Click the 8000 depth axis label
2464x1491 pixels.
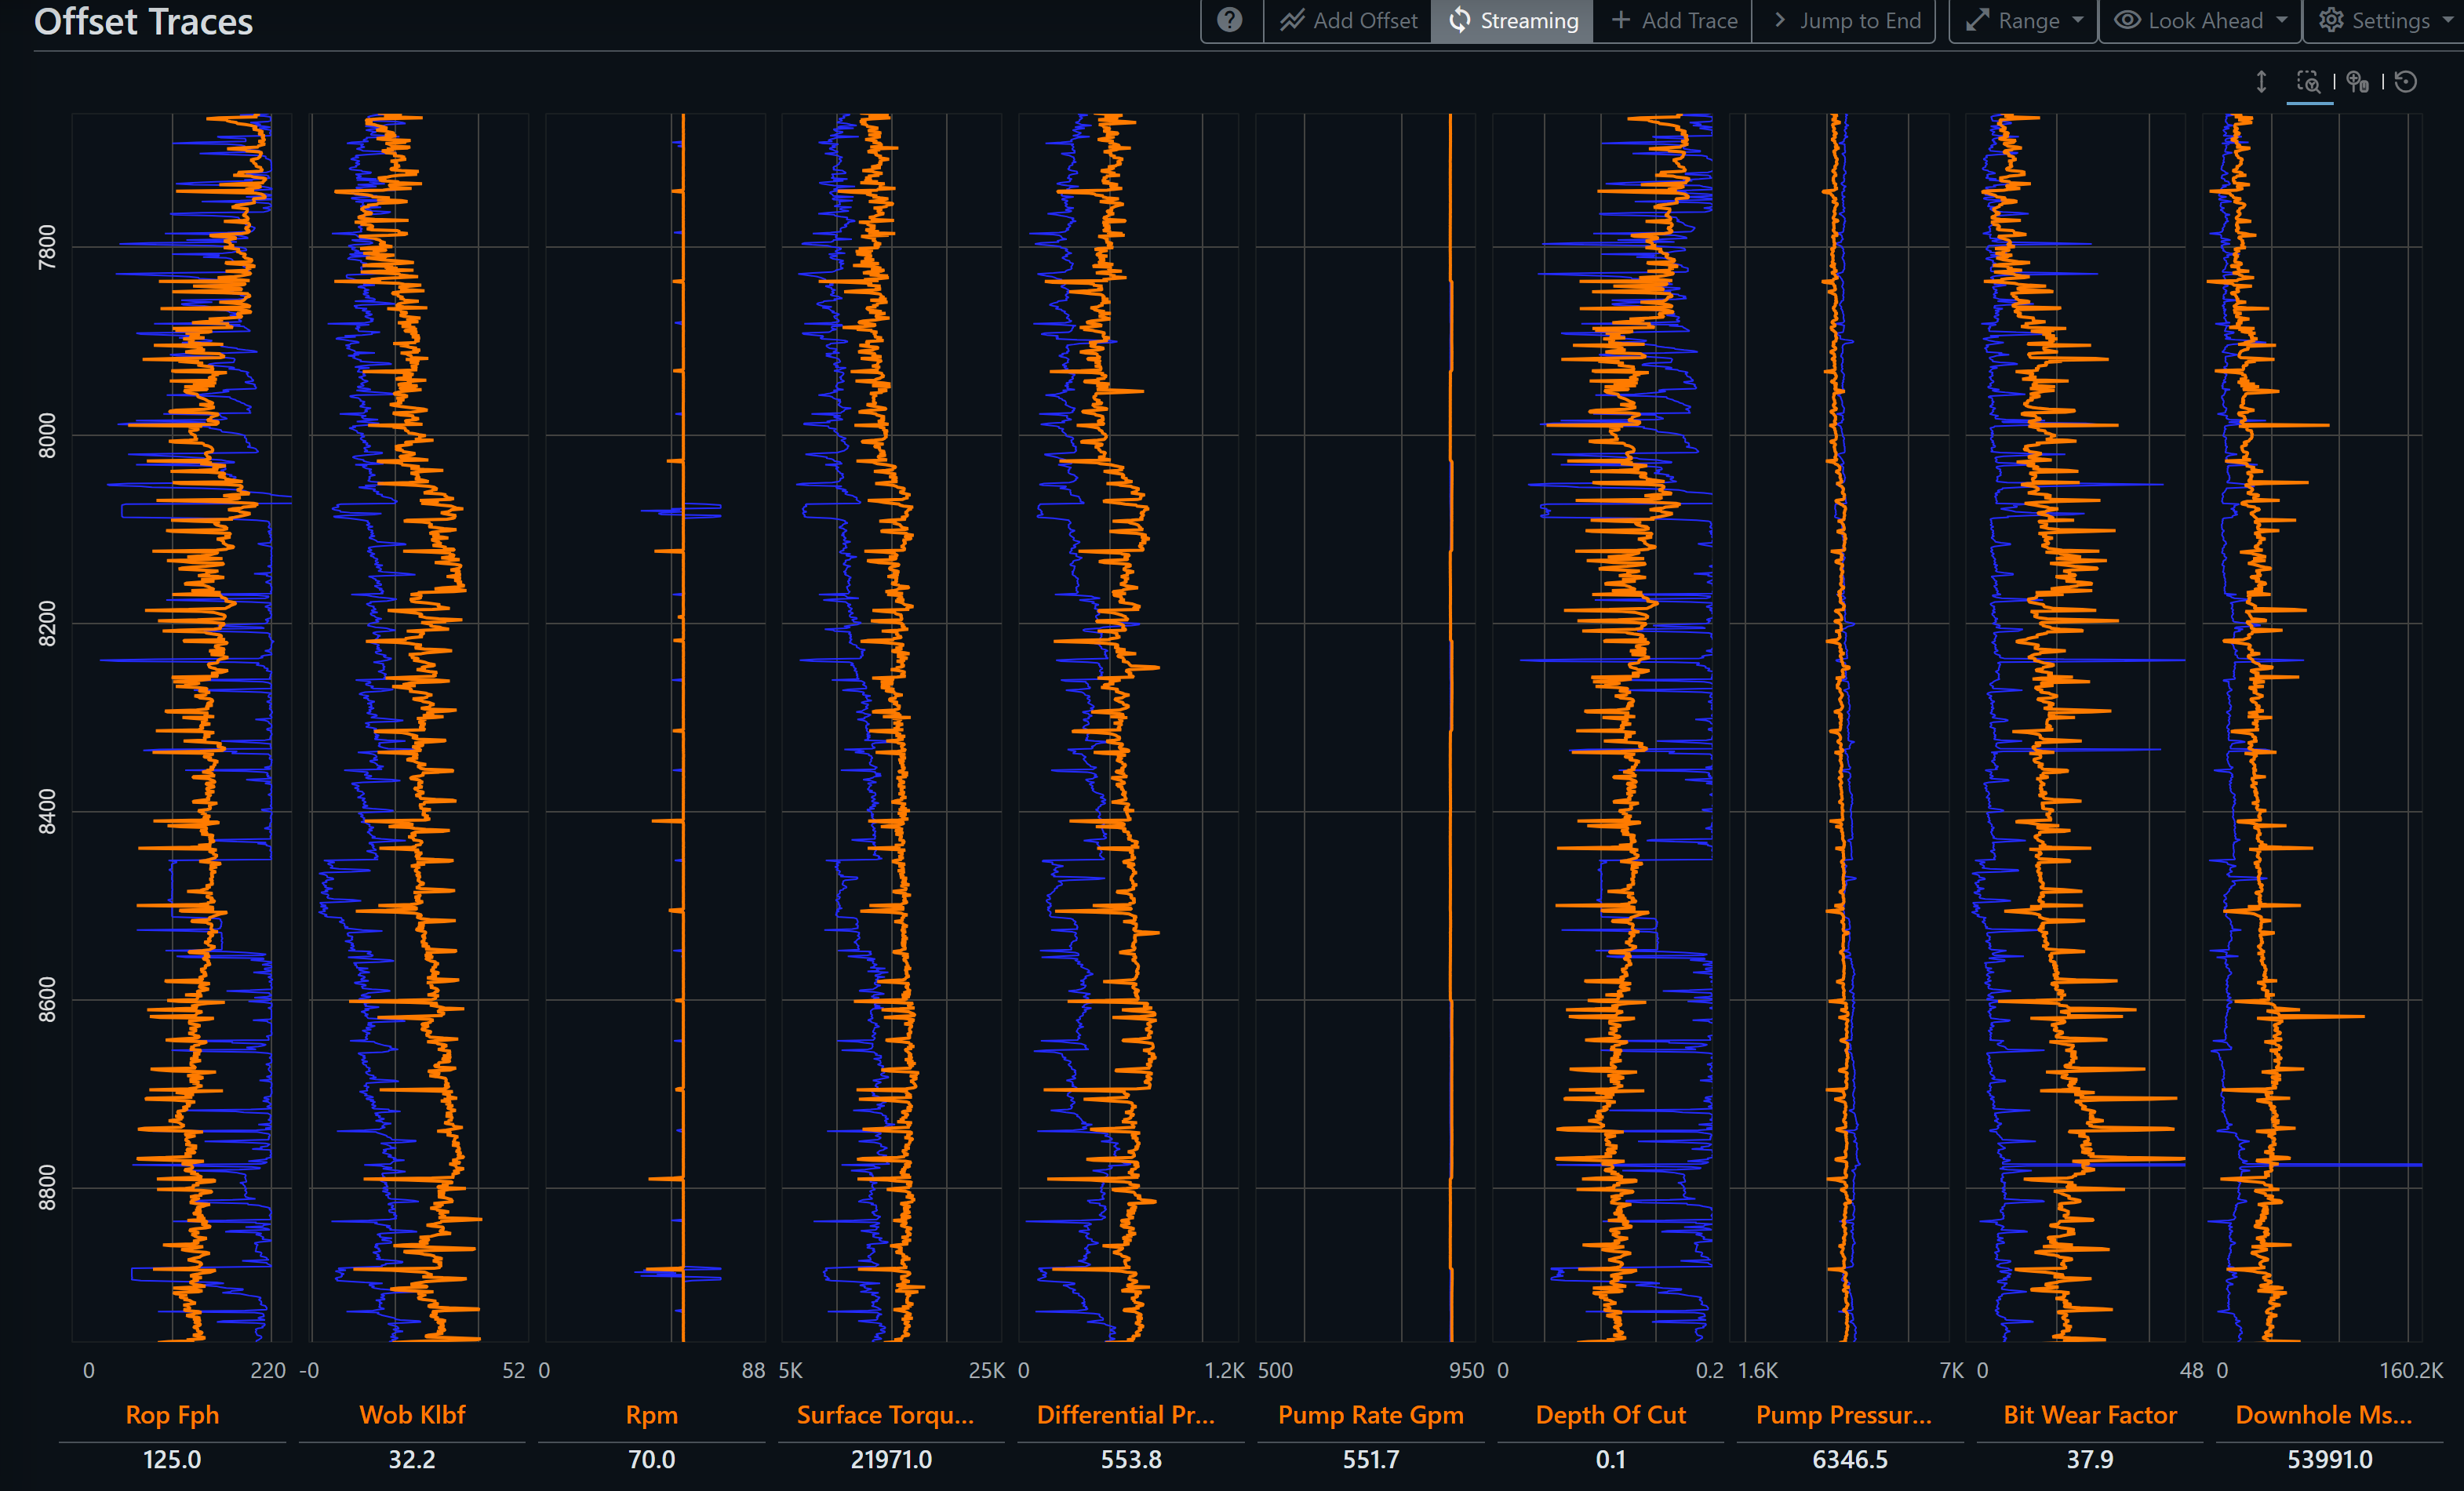[47, 435]
